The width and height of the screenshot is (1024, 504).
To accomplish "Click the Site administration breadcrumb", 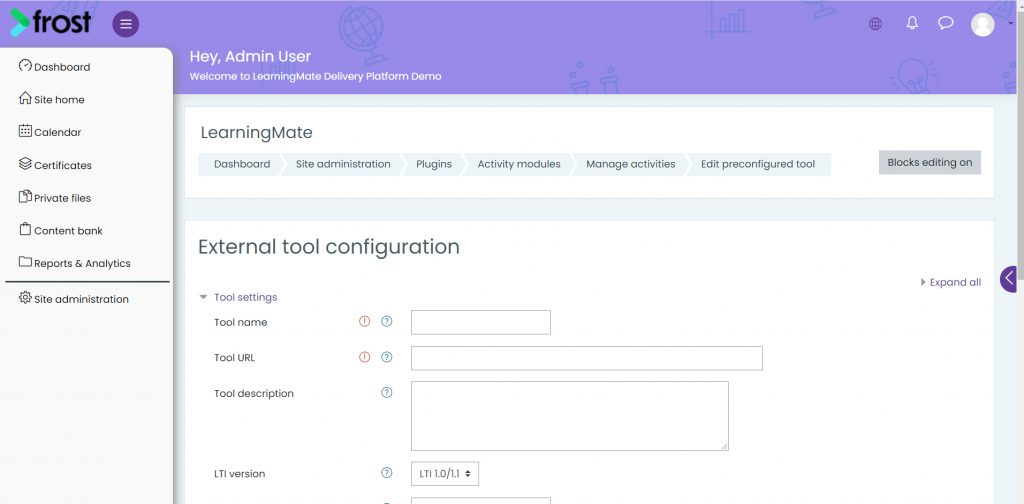I will click(x=343, y=165).
